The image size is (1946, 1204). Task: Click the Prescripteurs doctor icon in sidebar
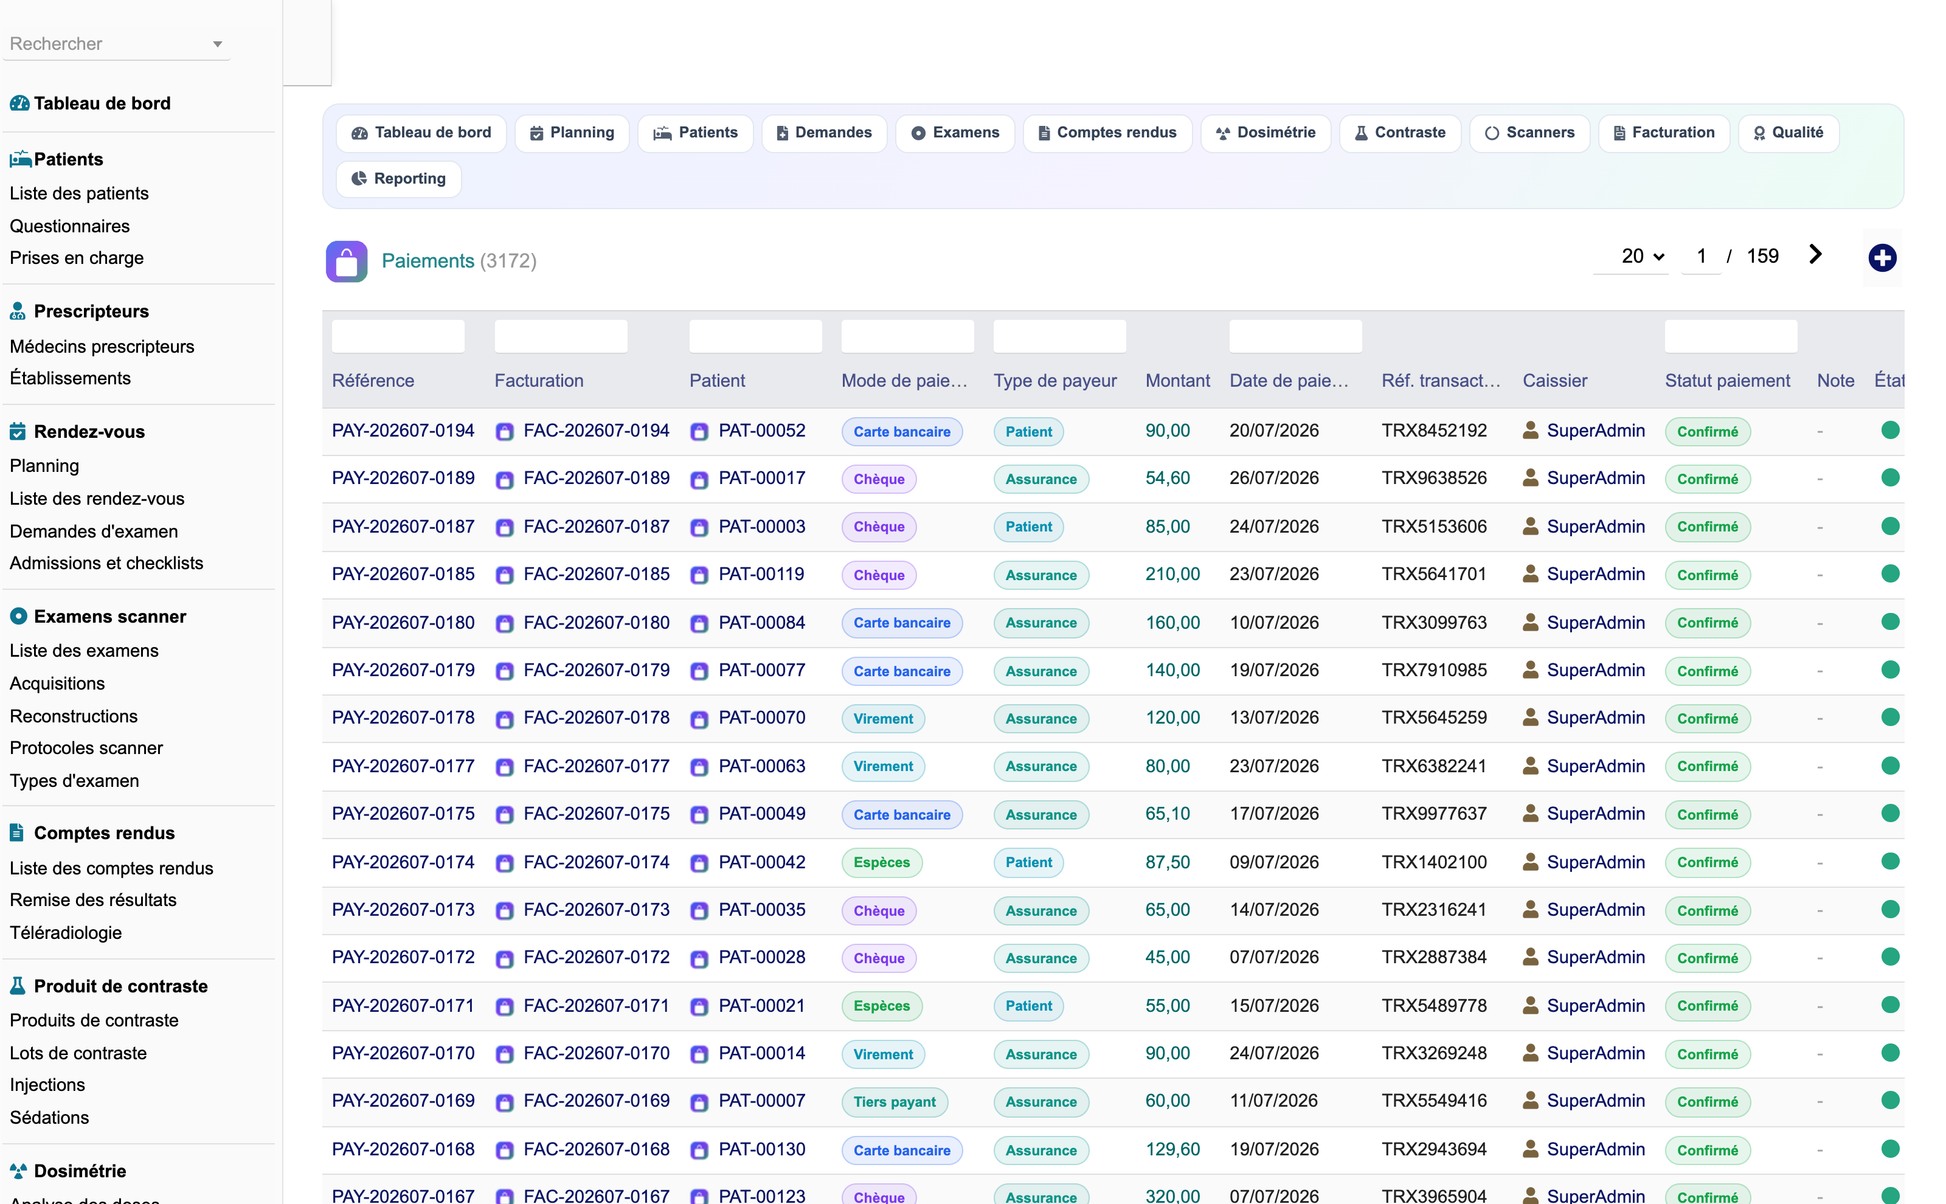click(18, 311)
